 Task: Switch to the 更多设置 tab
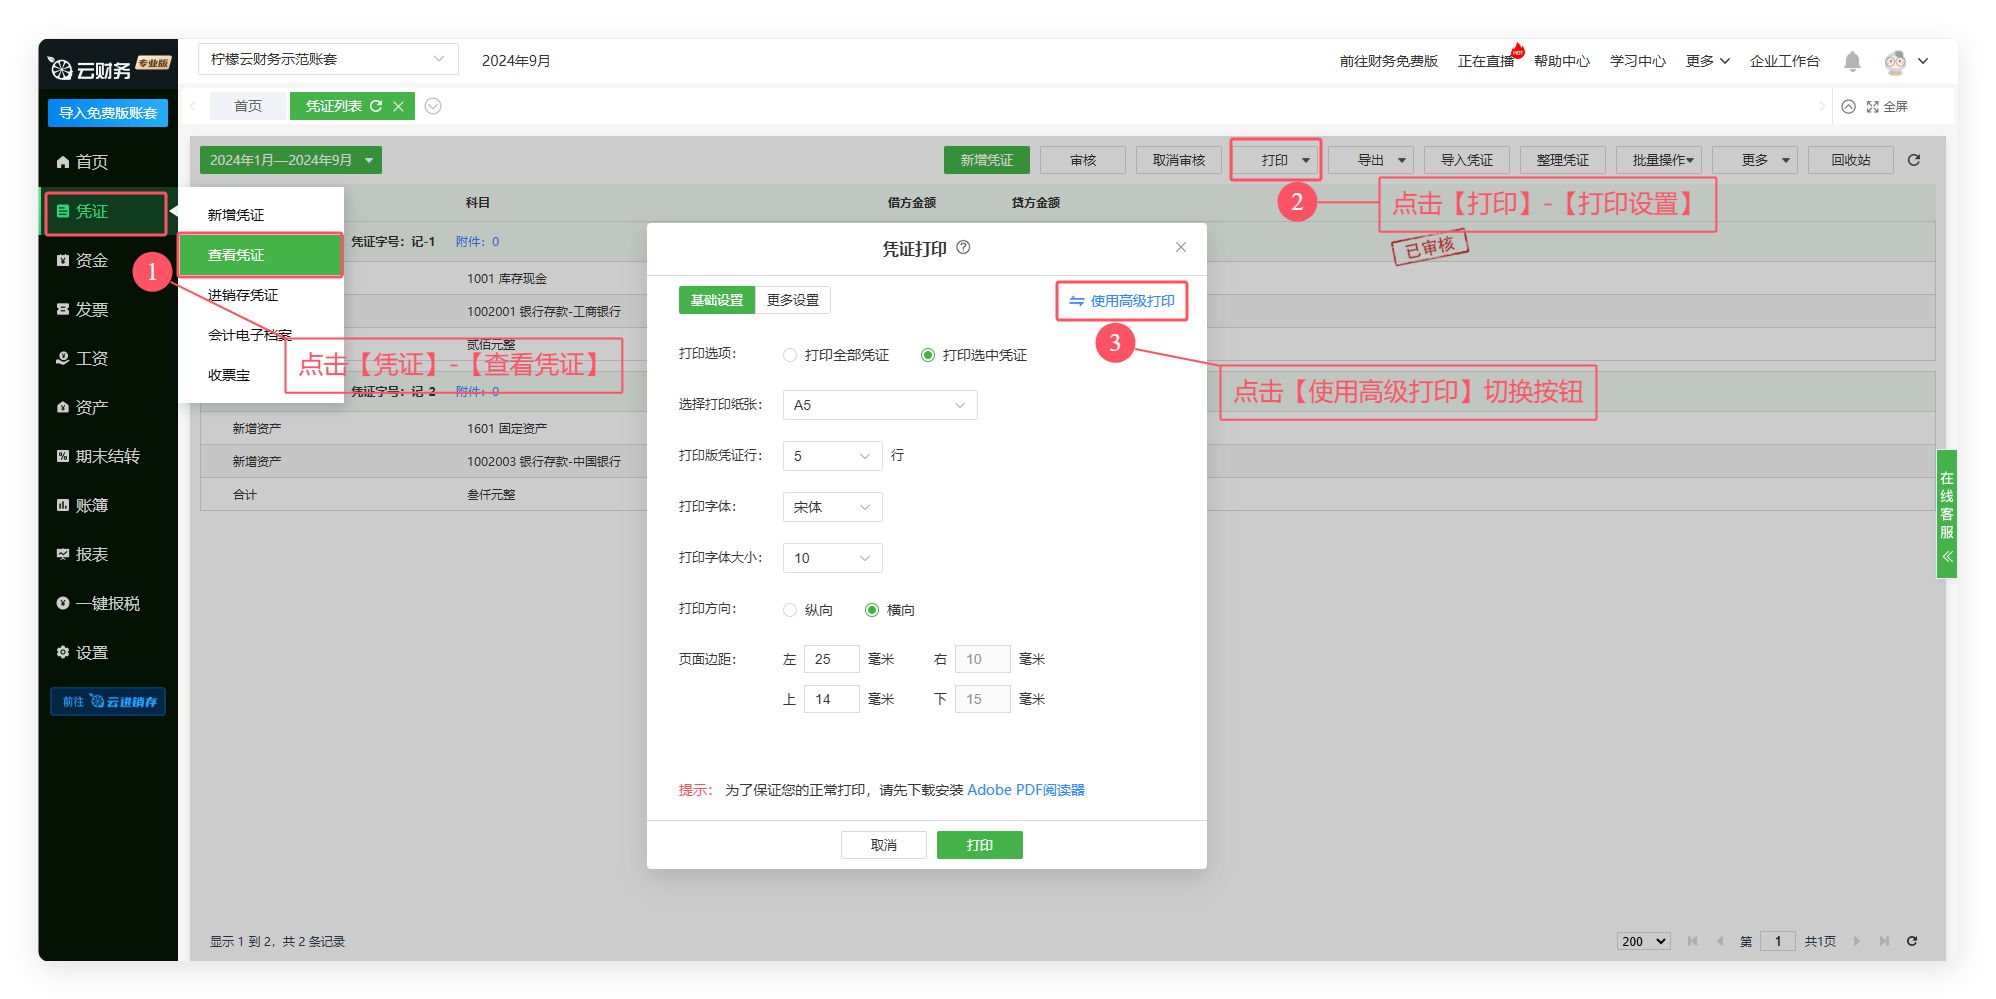click(x=792, y=300)
